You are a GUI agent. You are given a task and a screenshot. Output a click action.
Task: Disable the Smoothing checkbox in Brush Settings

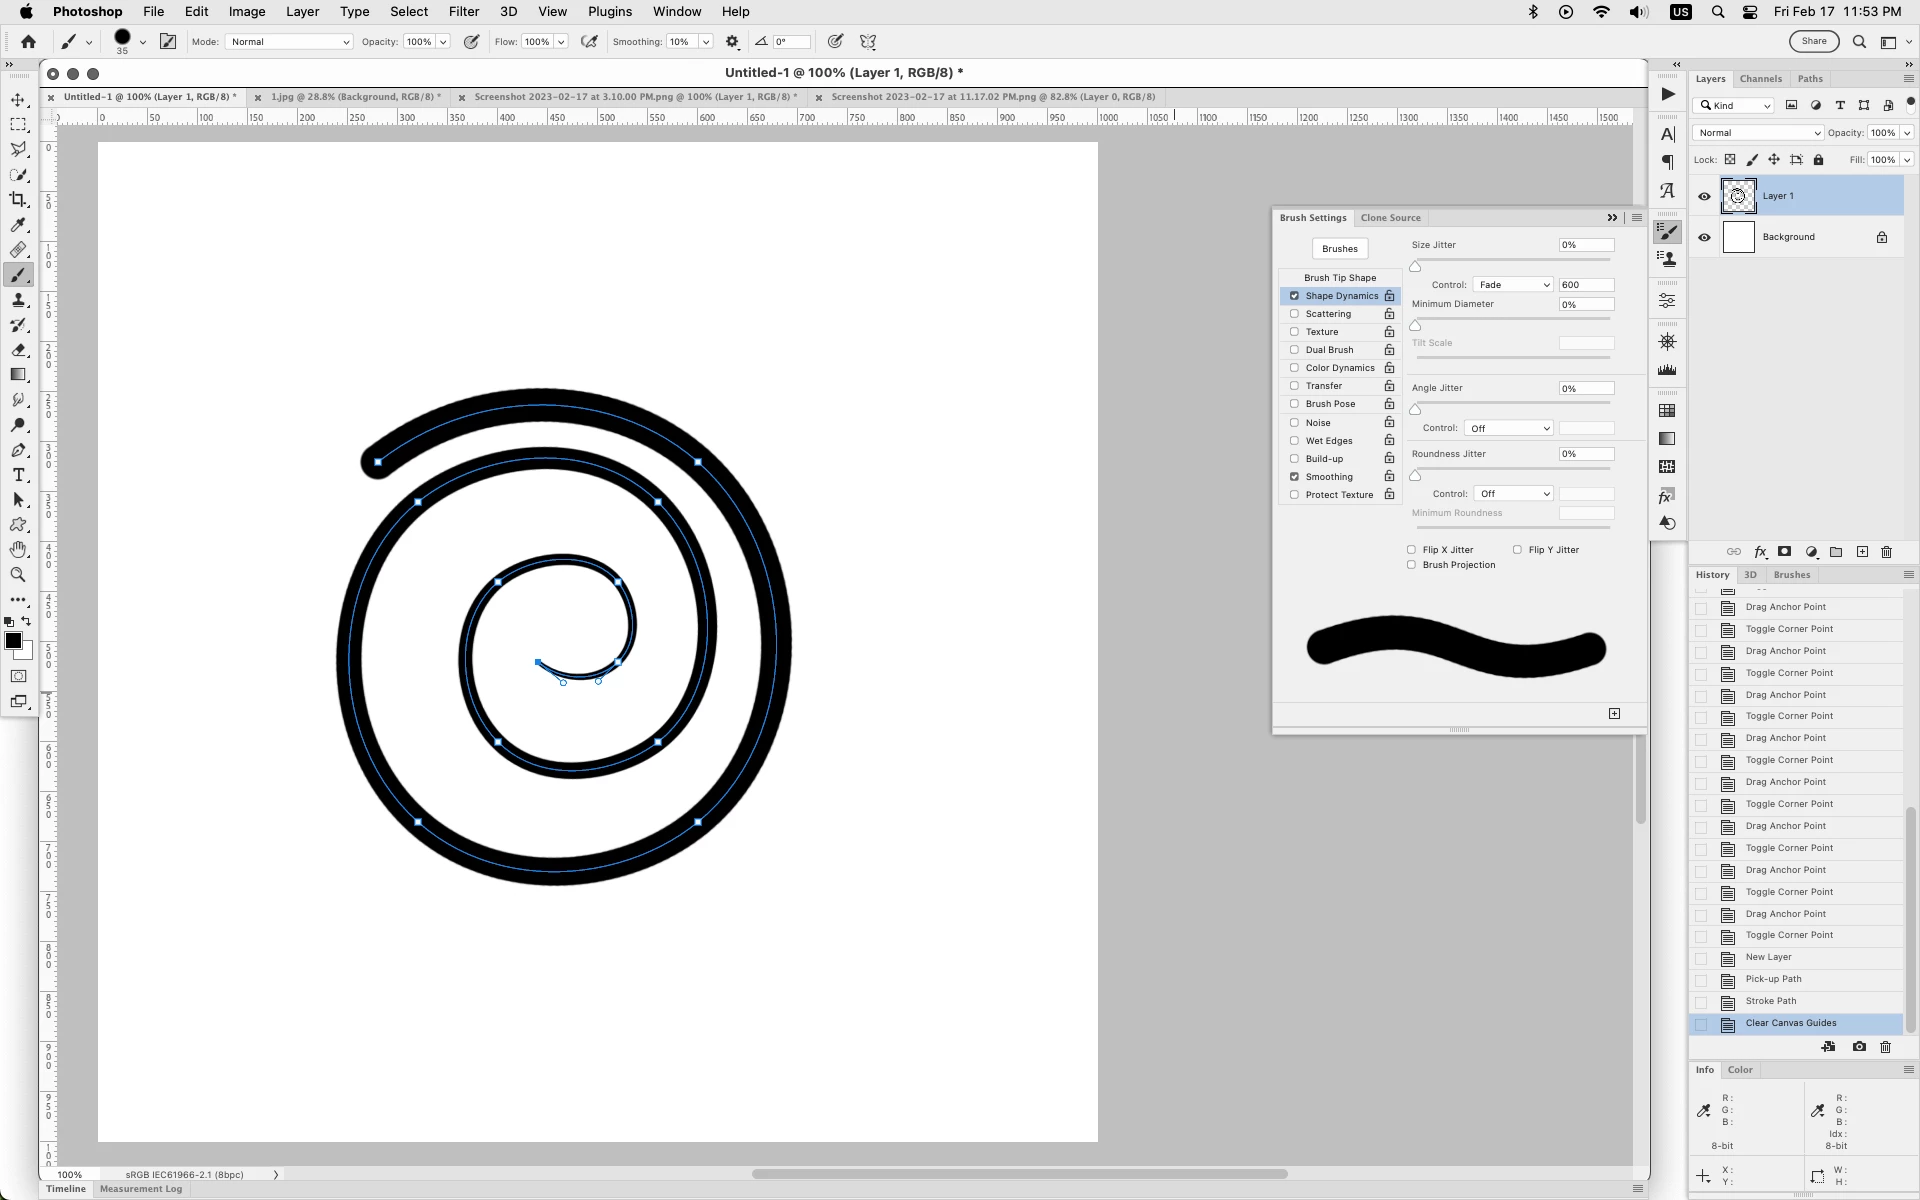pyautogui.click(x=1294, y=477)
